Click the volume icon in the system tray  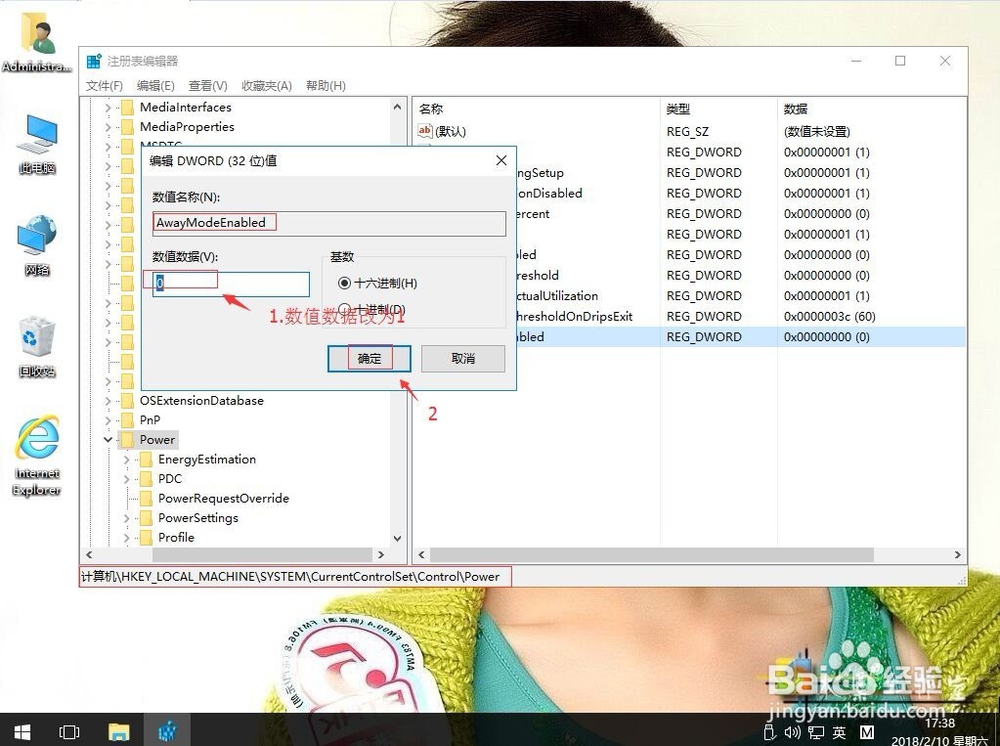coord(793,731)
